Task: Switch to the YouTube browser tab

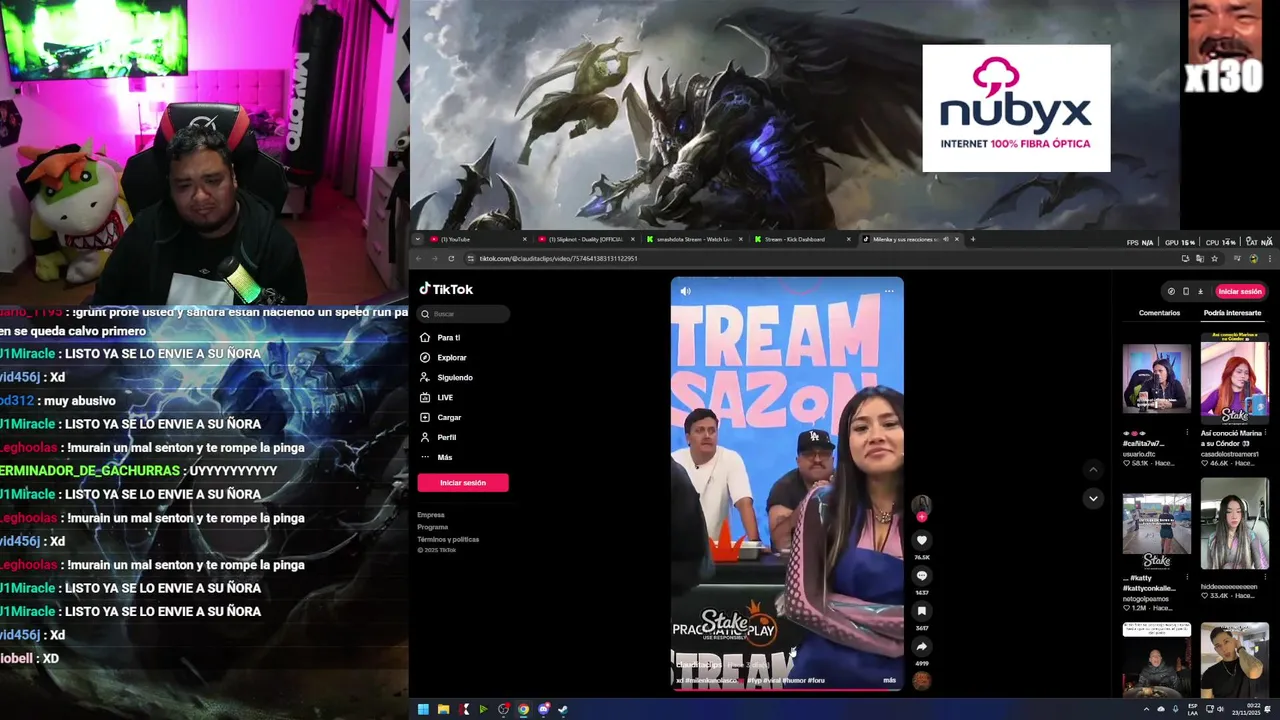Action: pos(476,239)
